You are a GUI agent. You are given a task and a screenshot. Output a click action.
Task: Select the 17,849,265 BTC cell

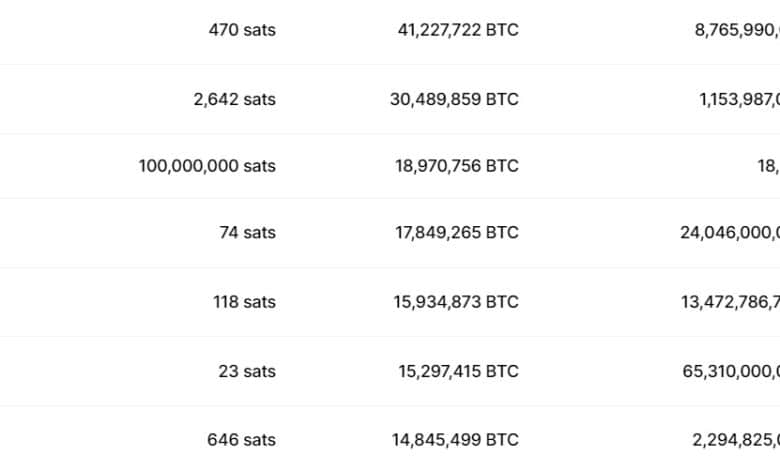click(x=457, y=233)
